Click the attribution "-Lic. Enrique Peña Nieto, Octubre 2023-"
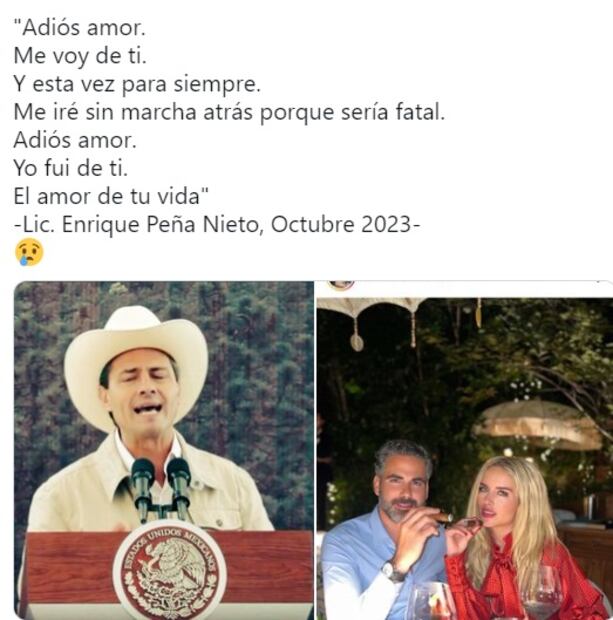The height and width of the screenshot is (620, 613). [217, 225]
